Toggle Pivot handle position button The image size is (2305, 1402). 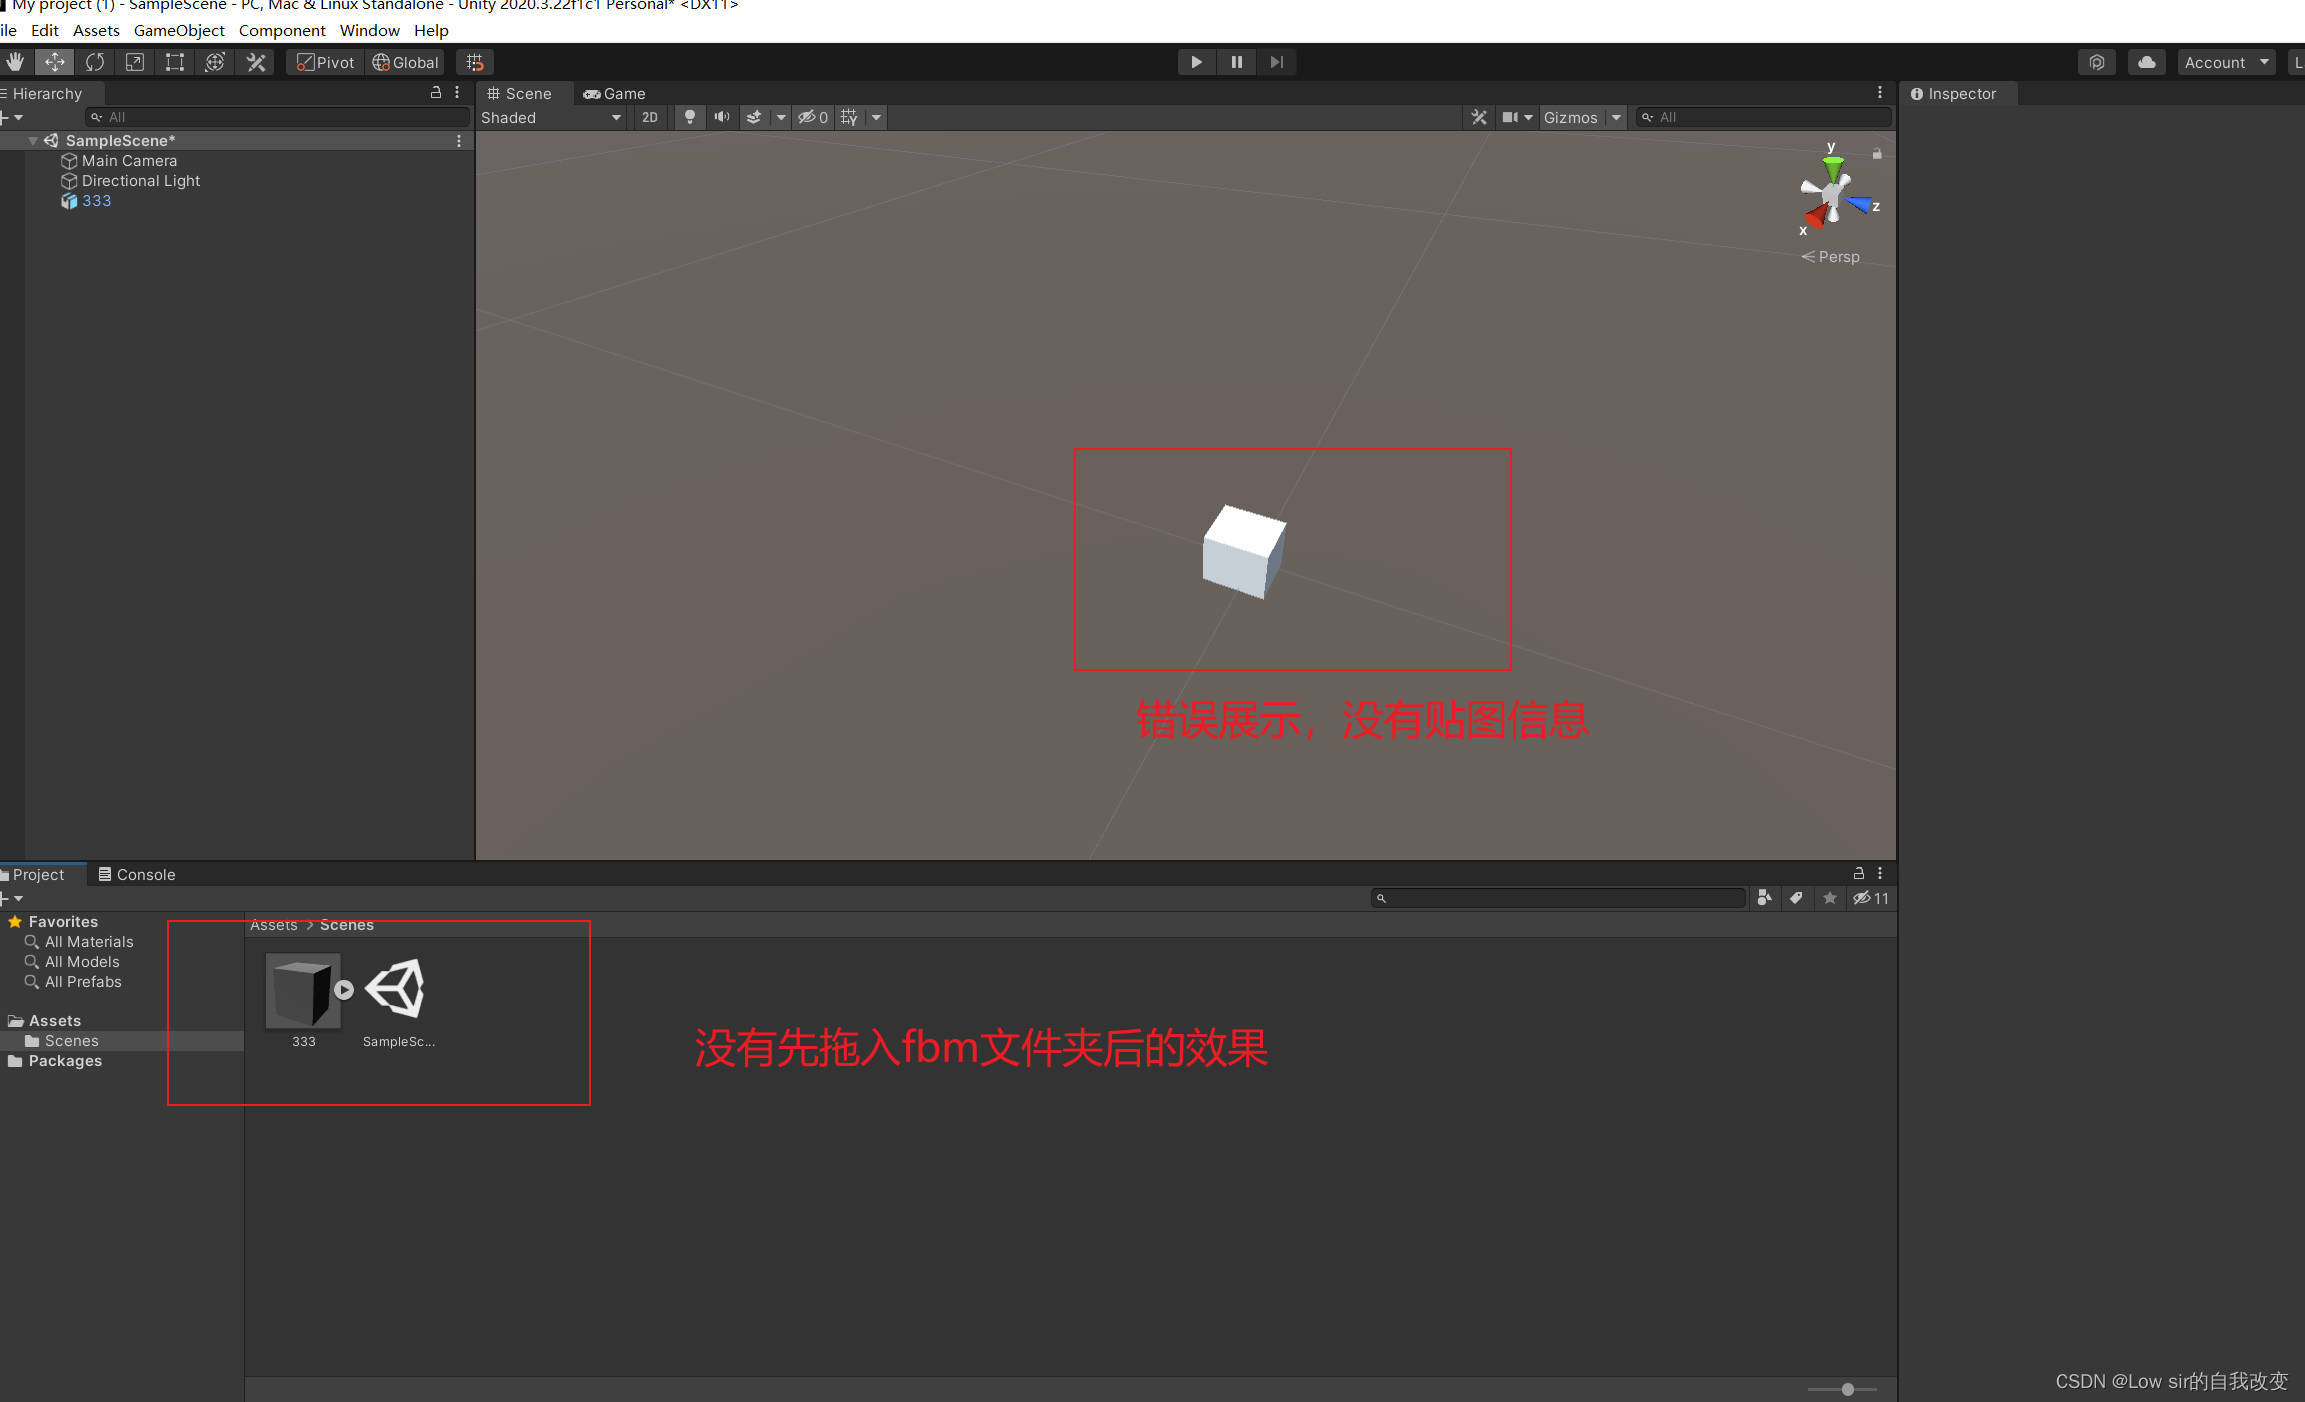326,62
